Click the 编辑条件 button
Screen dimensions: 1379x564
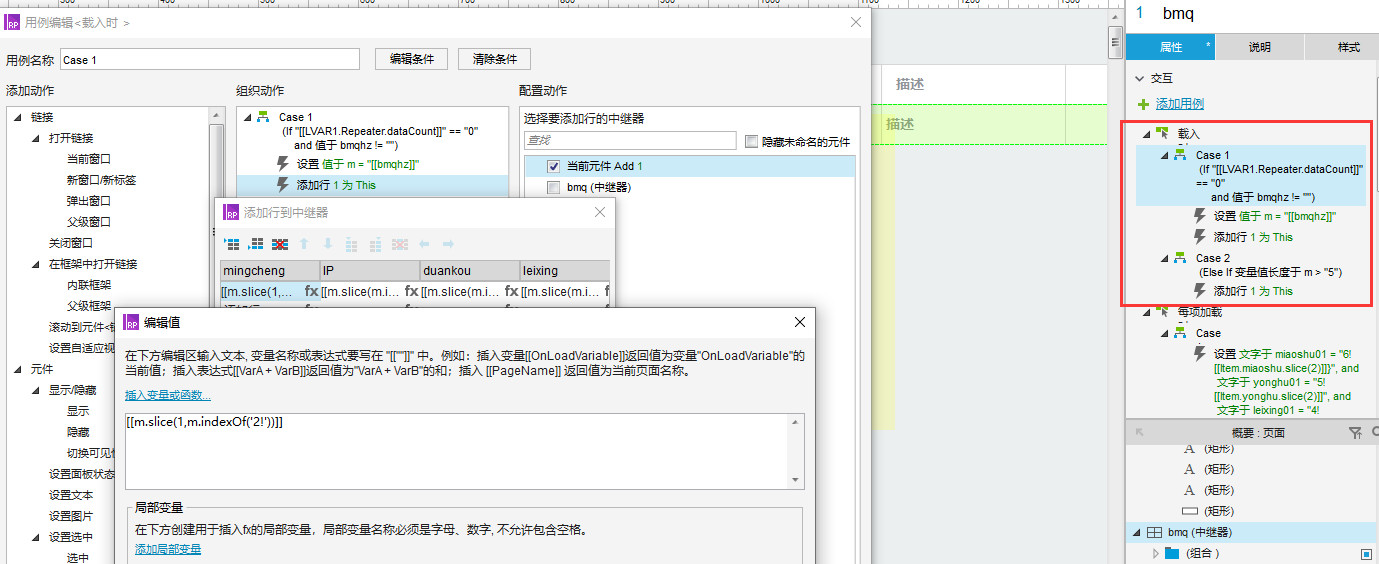(x=411, y=59)
